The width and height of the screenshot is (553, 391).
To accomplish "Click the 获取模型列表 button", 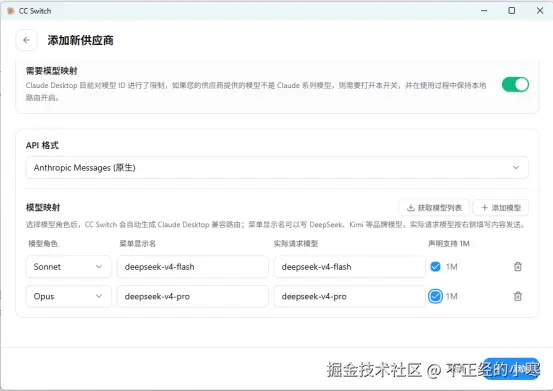I will pyautogui.click(x=434, y=208).
